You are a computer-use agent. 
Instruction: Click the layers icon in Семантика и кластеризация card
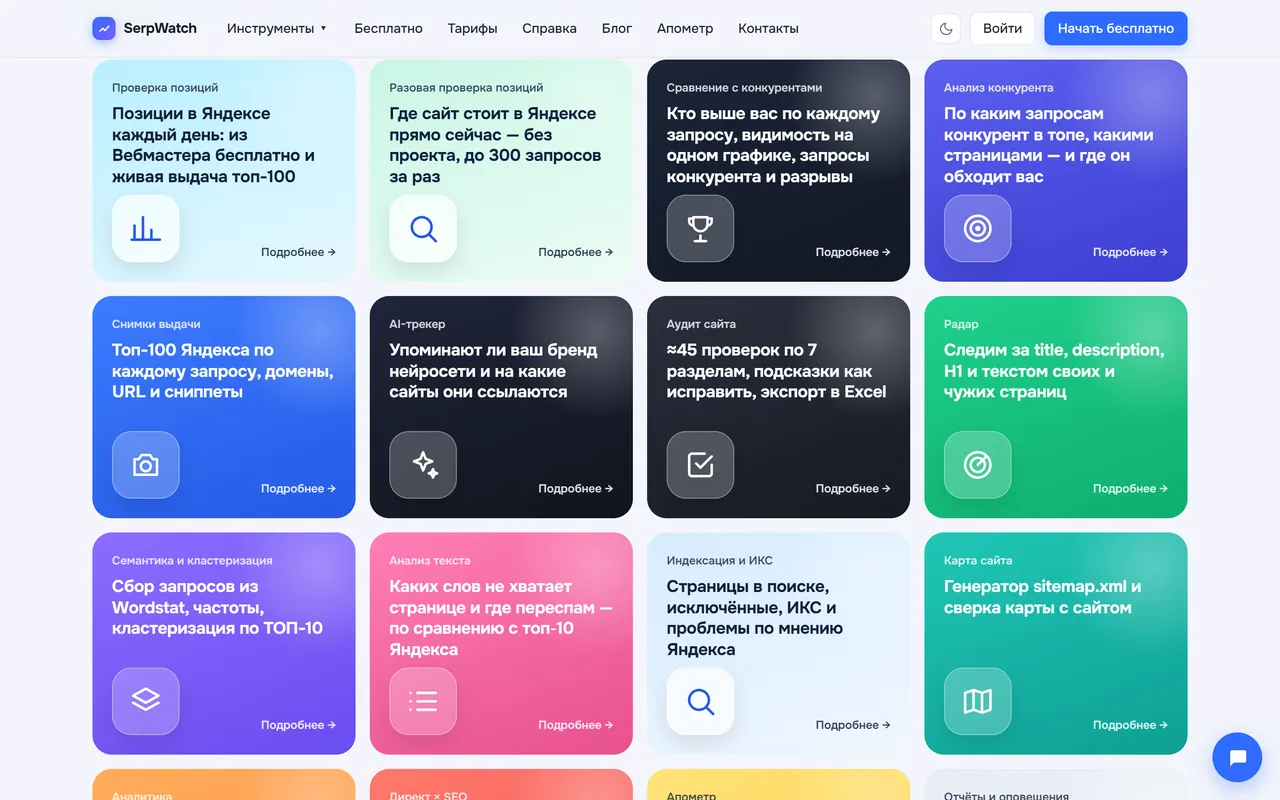click(146, 702)
